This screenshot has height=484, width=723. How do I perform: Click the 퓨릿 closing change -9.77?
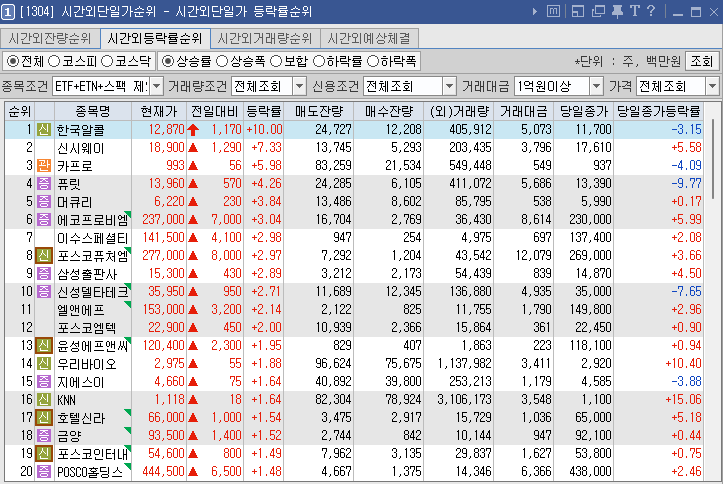pos(687,183)
